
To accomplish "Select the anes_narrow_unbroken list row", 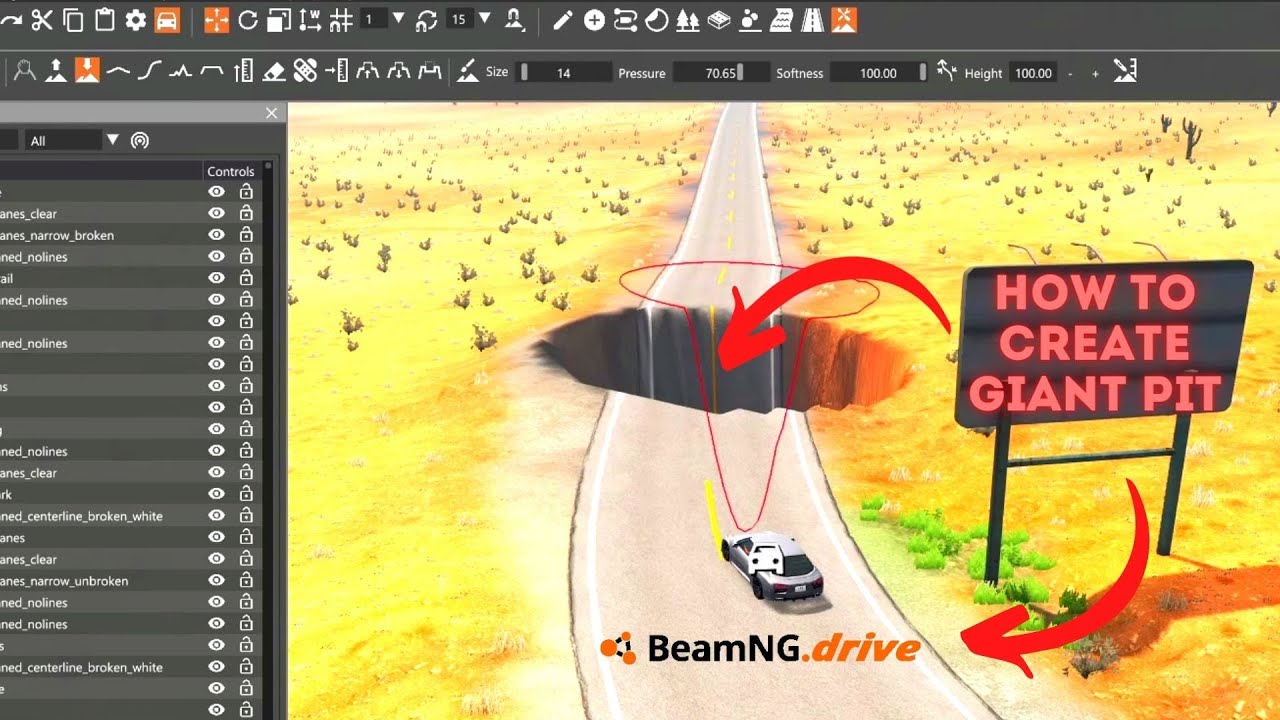I will coord(130,581).
